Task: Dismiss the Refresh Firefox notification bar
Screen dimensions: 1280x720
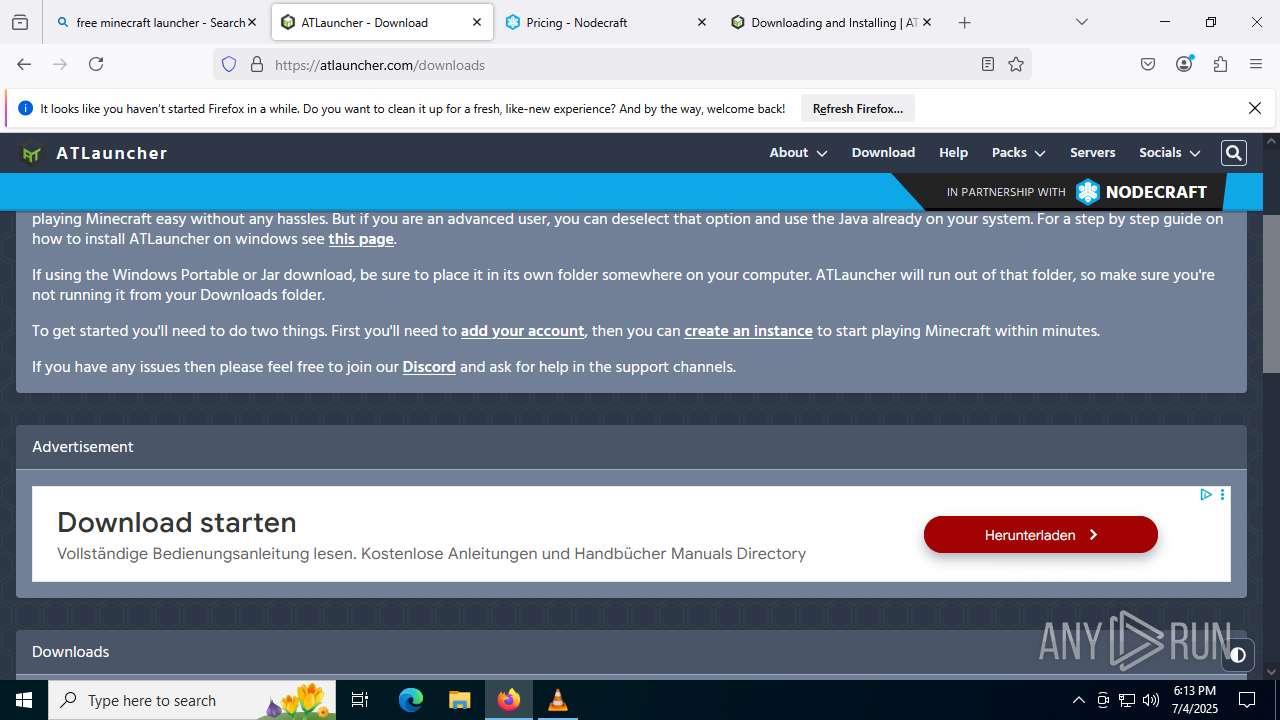Action: pos(1255,108)
